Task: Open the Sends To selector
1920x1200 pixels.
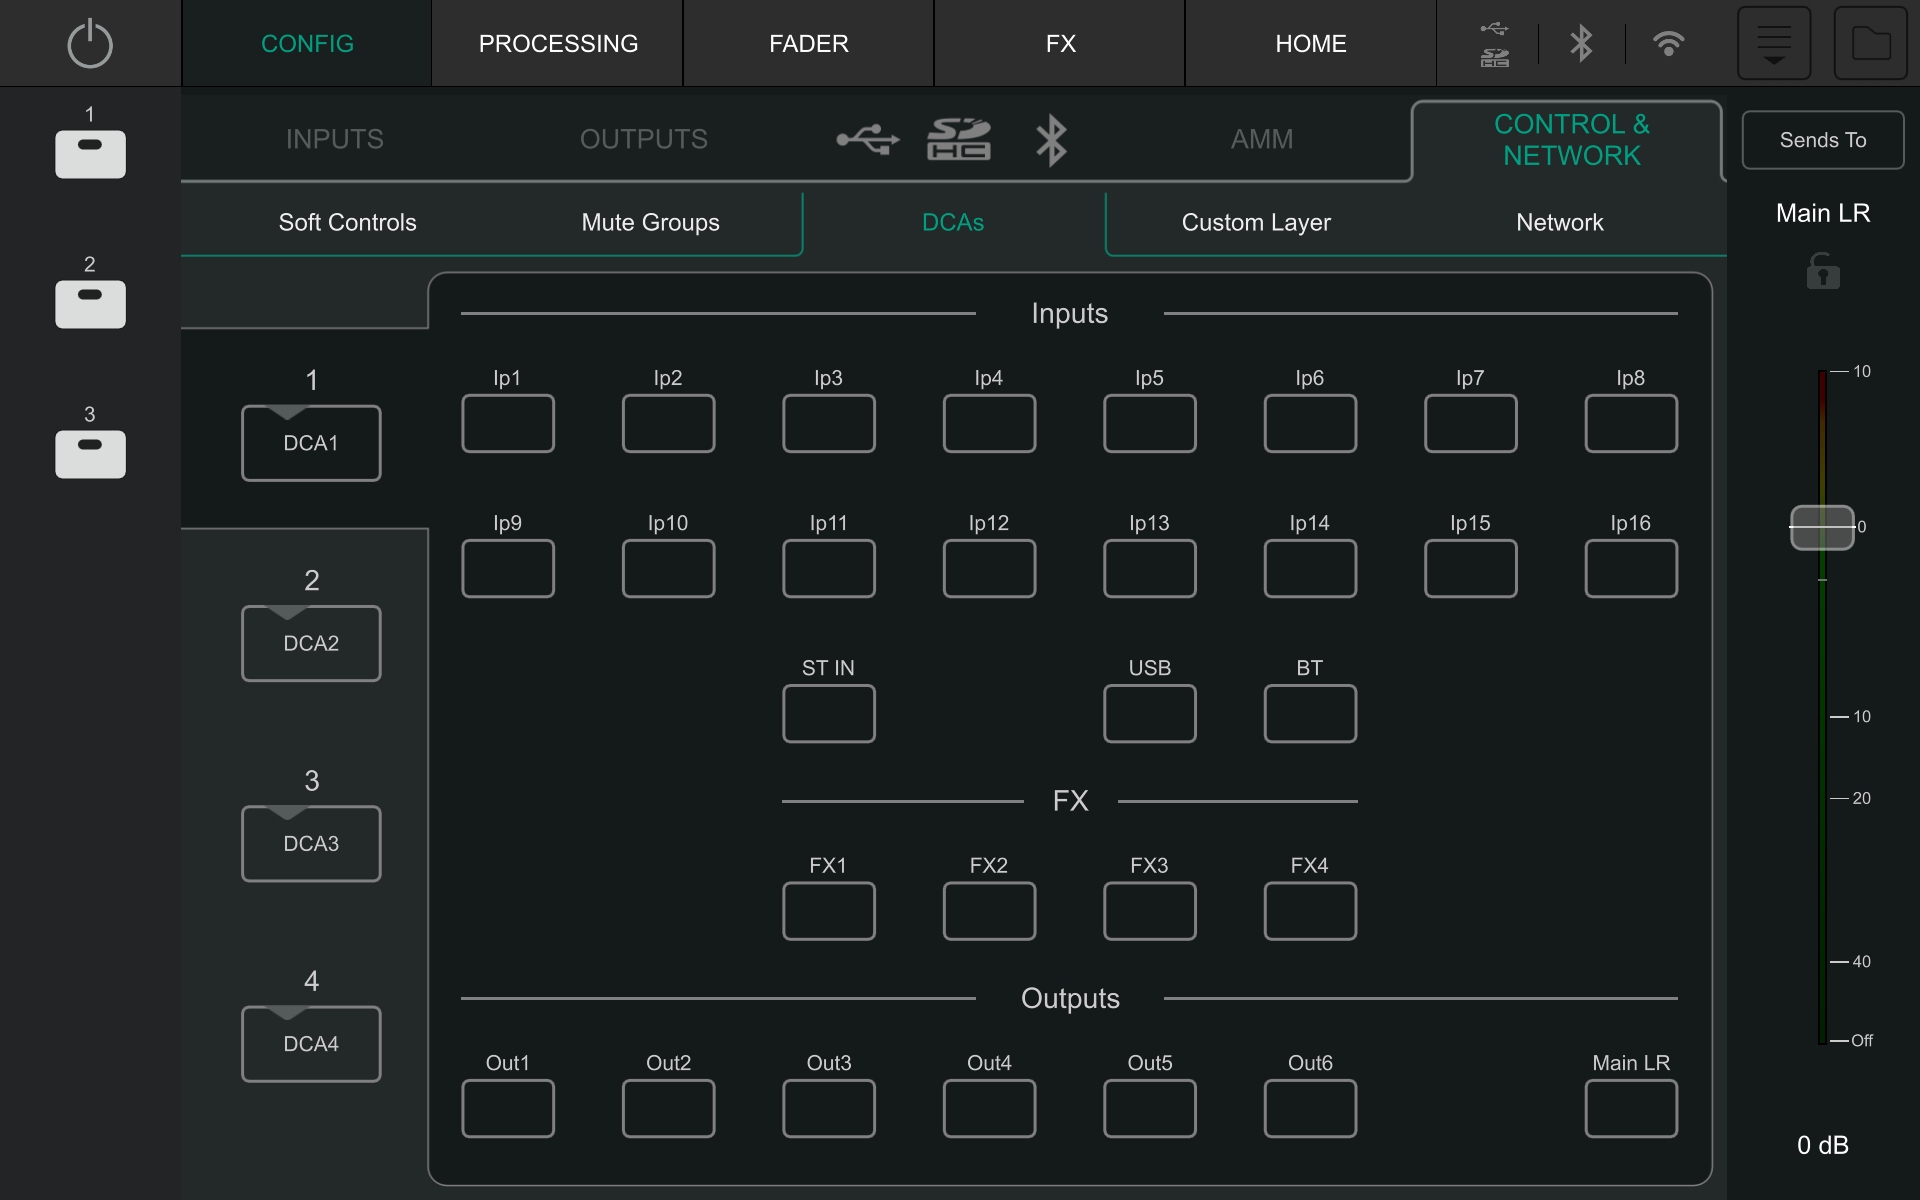Action: pos(1822,140)
